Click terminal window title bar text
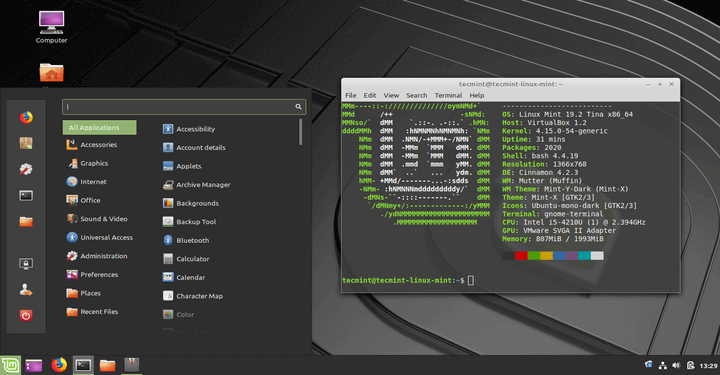This screenshot has width=720, height=375. (x=511, y=84)
